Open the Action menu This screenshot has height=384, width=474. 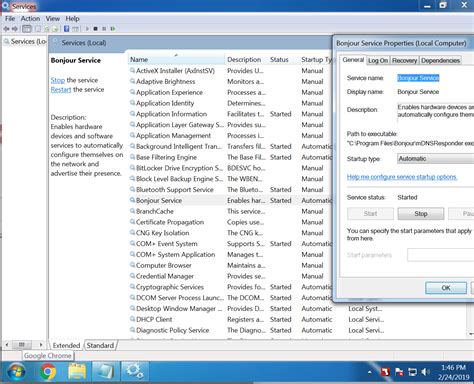click(30, 19)
